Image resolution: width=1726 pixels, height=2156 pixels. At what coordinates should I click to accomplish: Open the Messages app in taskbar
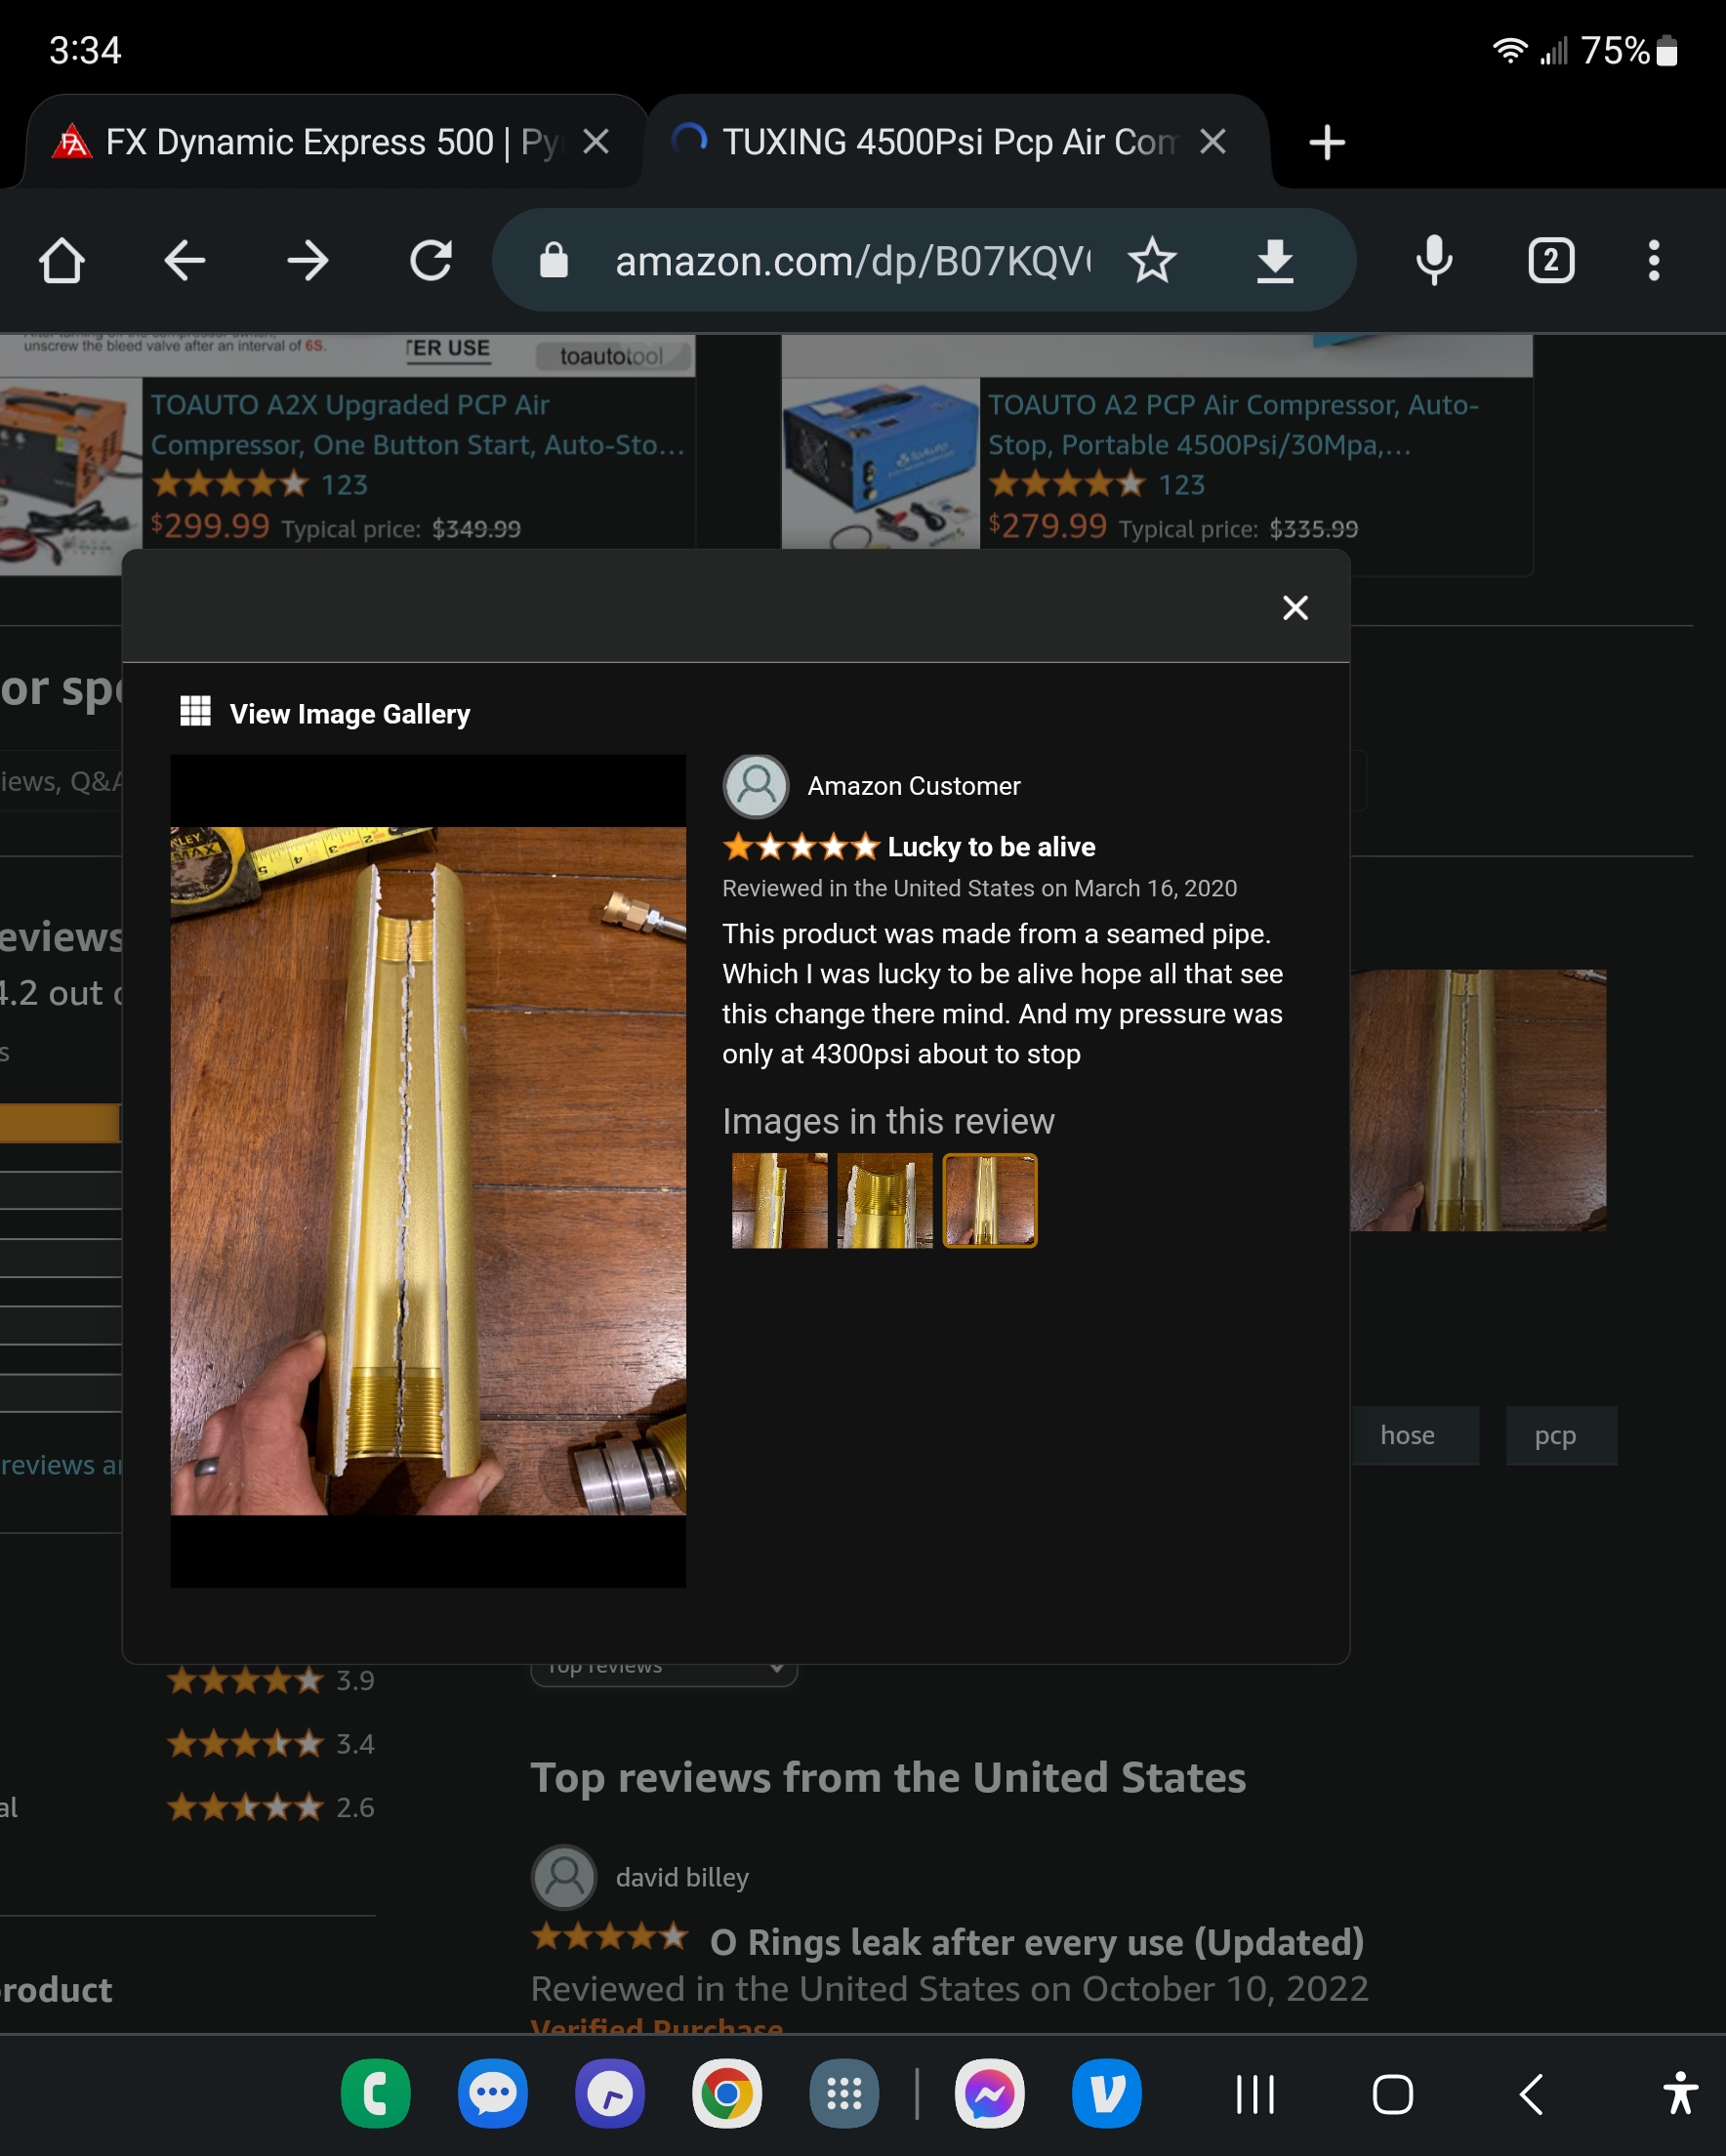493,2094
